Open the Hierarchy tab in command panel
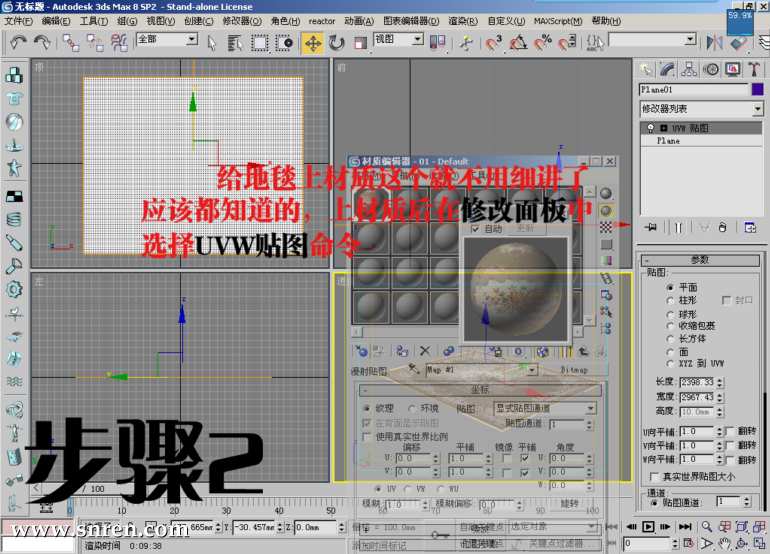Screen dimensions: 770x554 coord(689,70)
